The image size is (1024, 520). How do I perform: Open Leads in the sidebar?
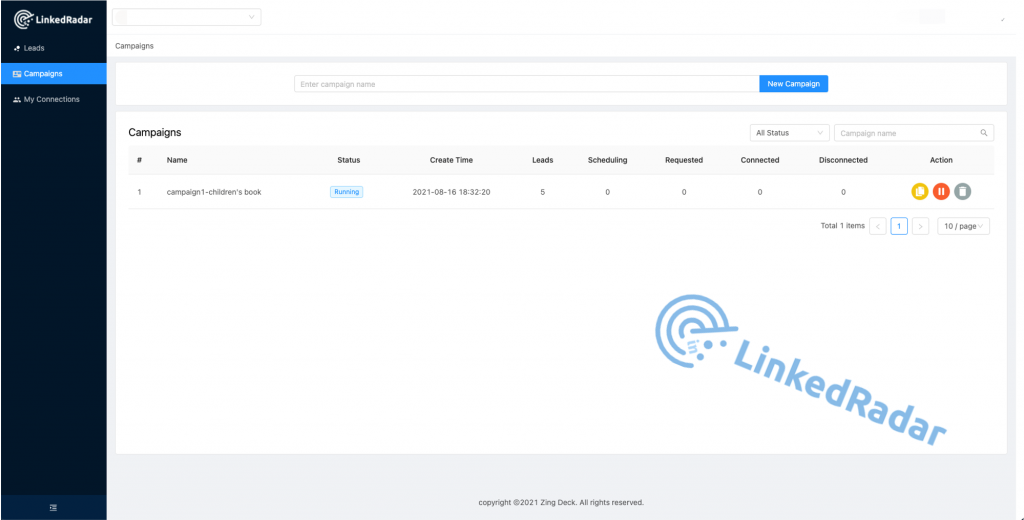[34, 48]
